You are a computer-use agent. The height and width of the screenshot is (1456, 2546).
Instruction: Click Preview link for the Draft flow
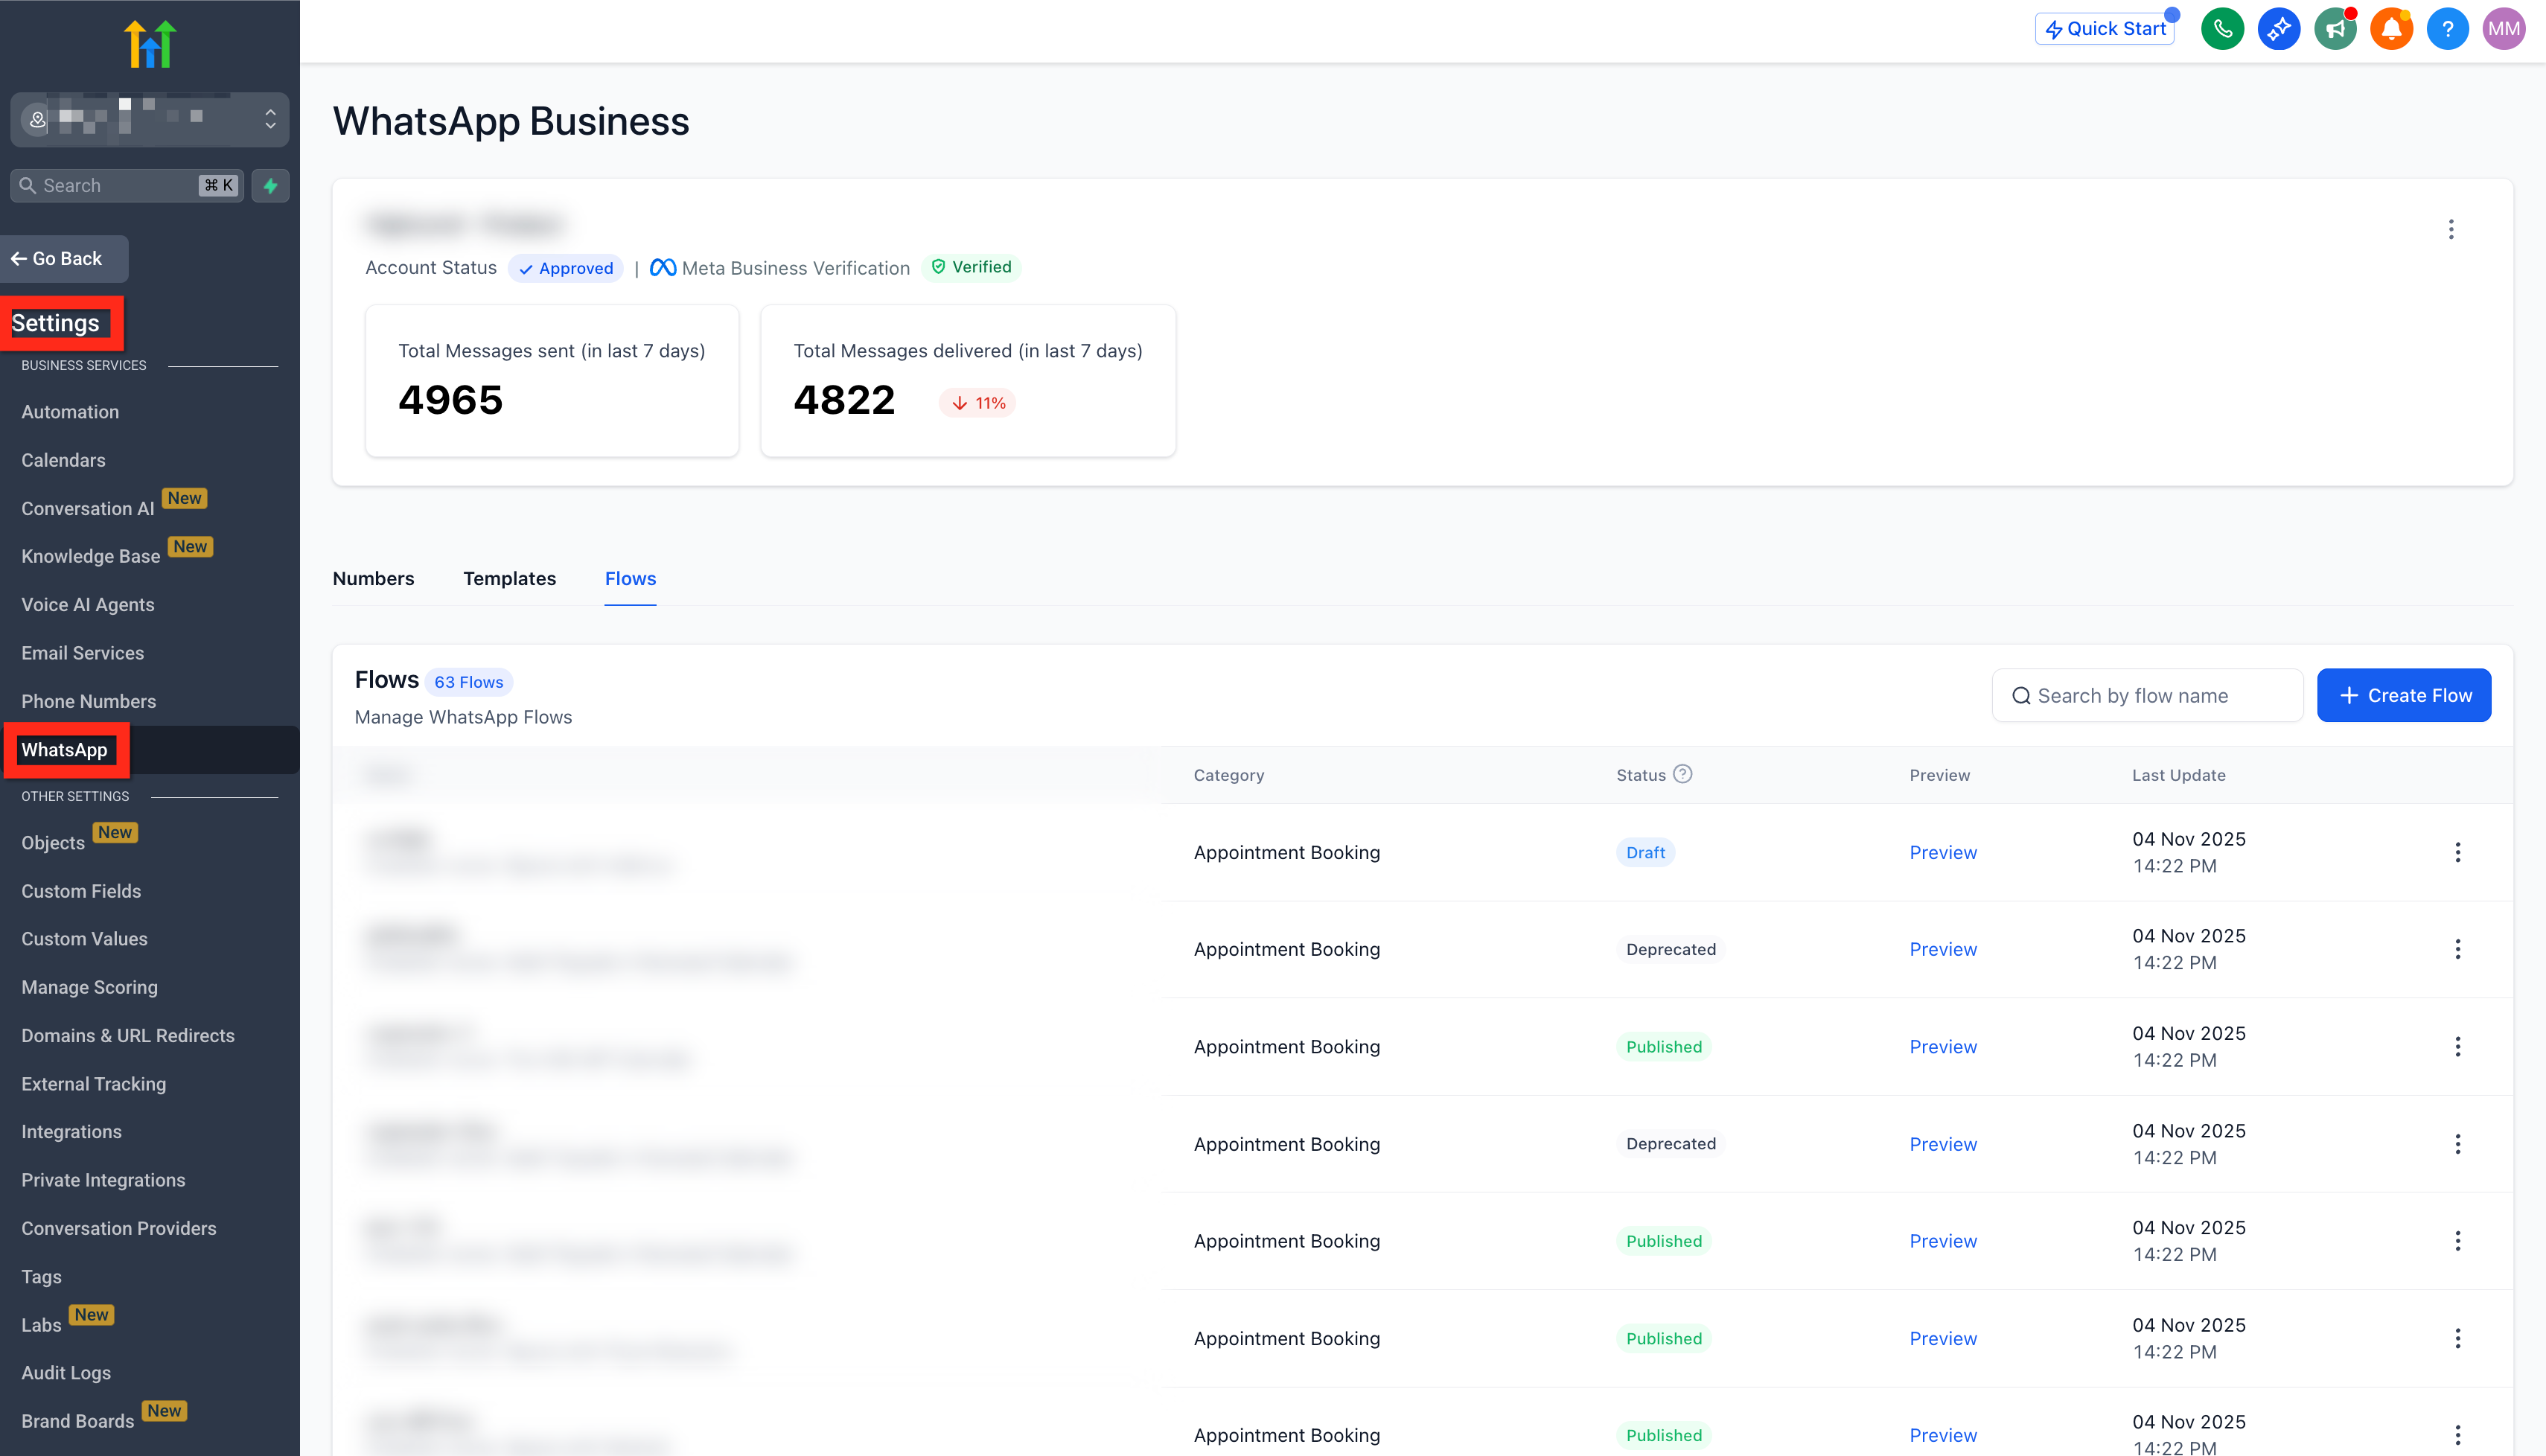1942,852
